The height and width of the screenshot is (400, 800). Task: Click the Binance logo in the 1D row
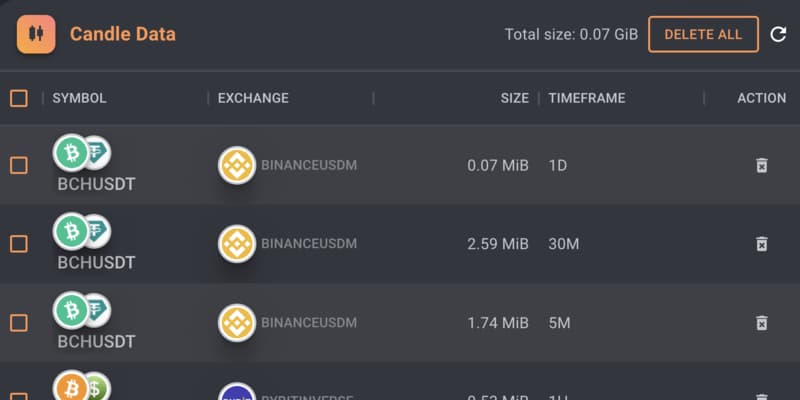point(237,165)
